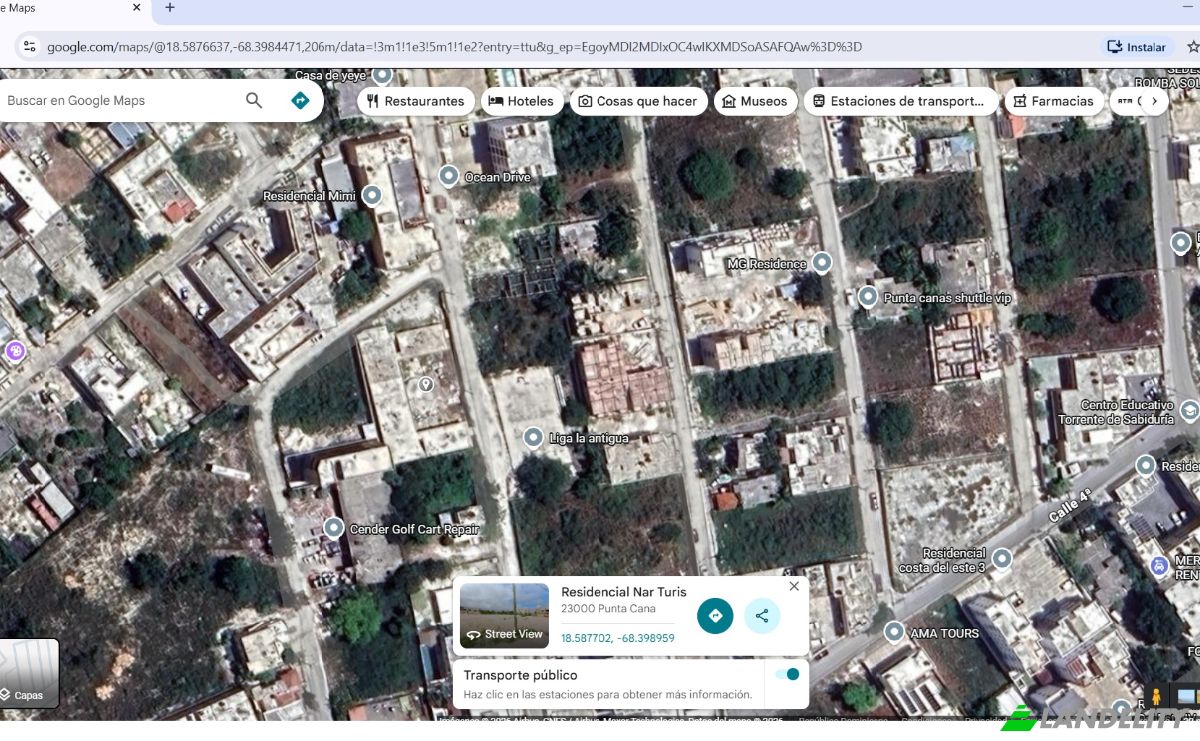Screen dimensions: 1200x741
Task: Select the Restaurantes category chip
Action: [416, 100]
